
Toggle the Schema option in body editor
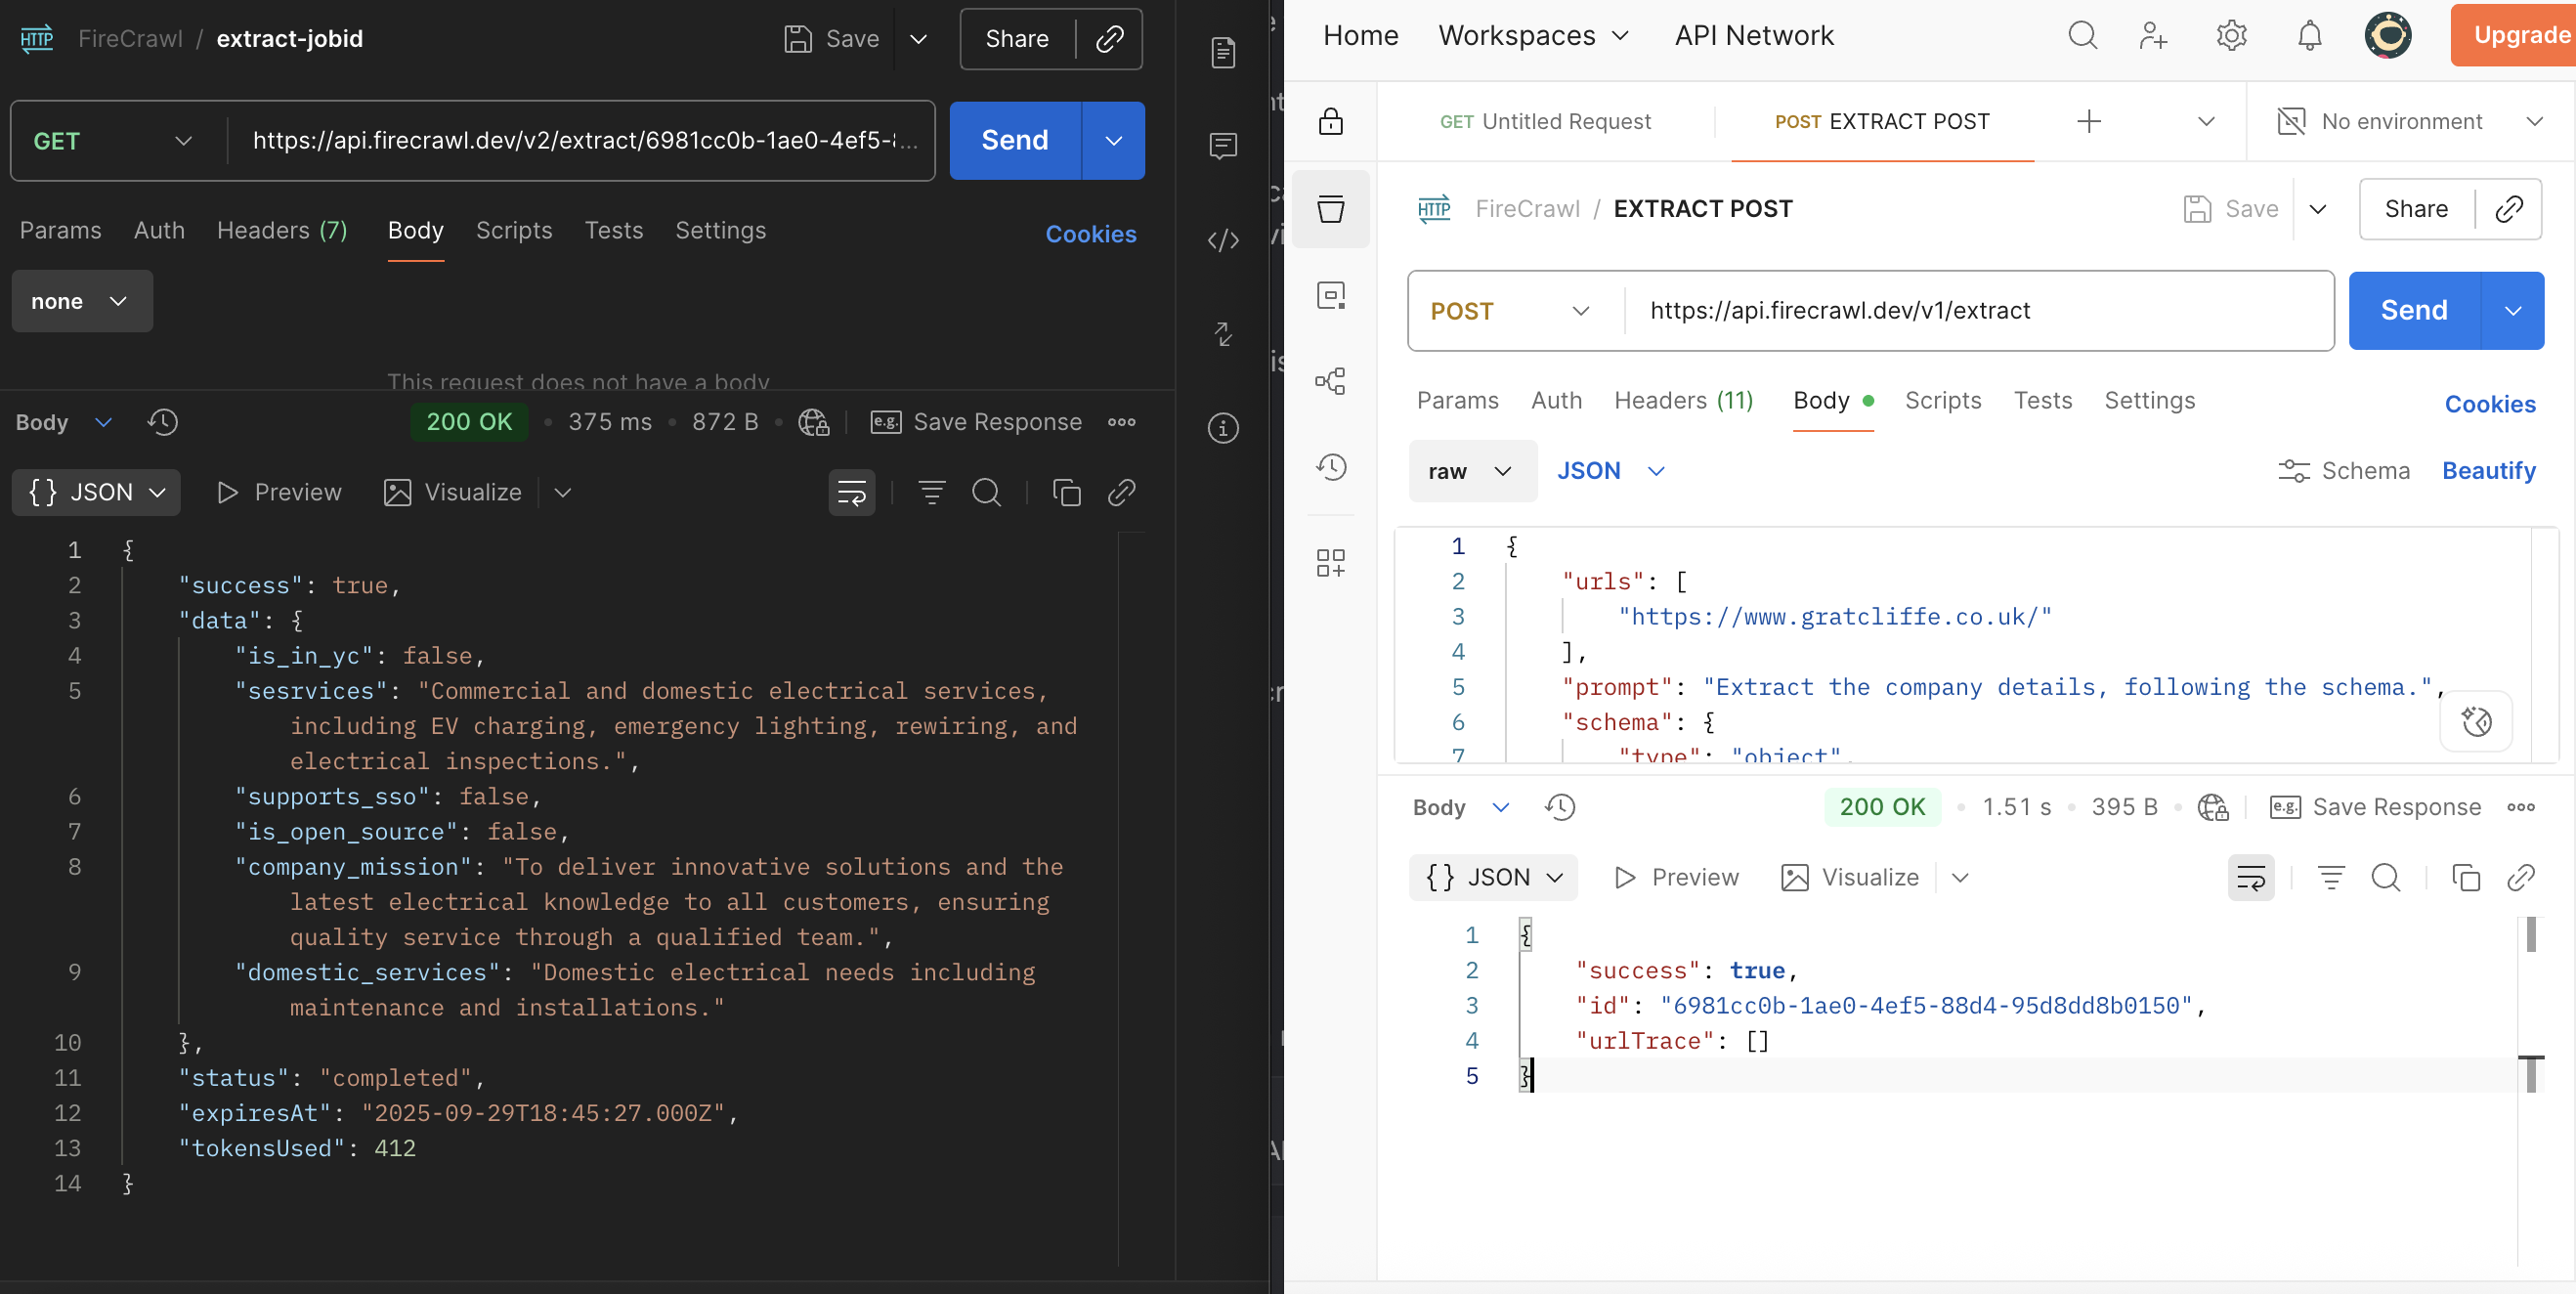click(x=2344, y=471)
